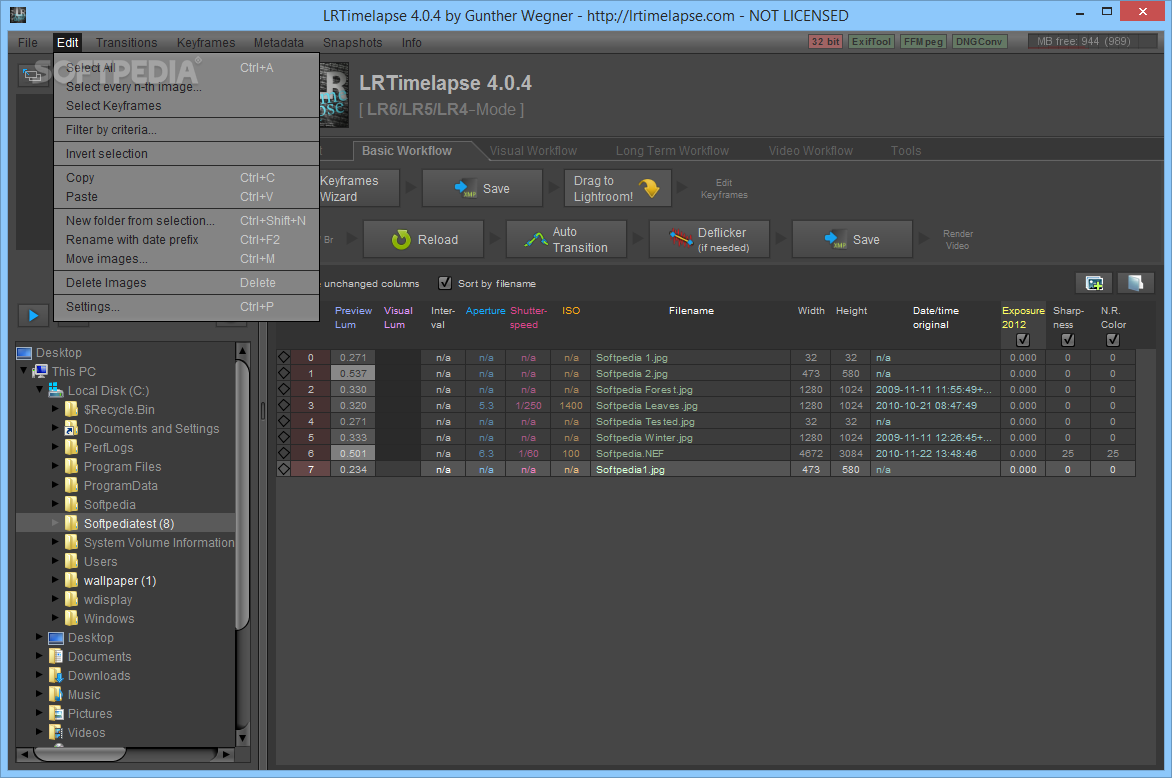The height and width of the screenshot is (778, 1172).
Task: Click the folder tree vertical scrollbar
Action: pos(242,493)
